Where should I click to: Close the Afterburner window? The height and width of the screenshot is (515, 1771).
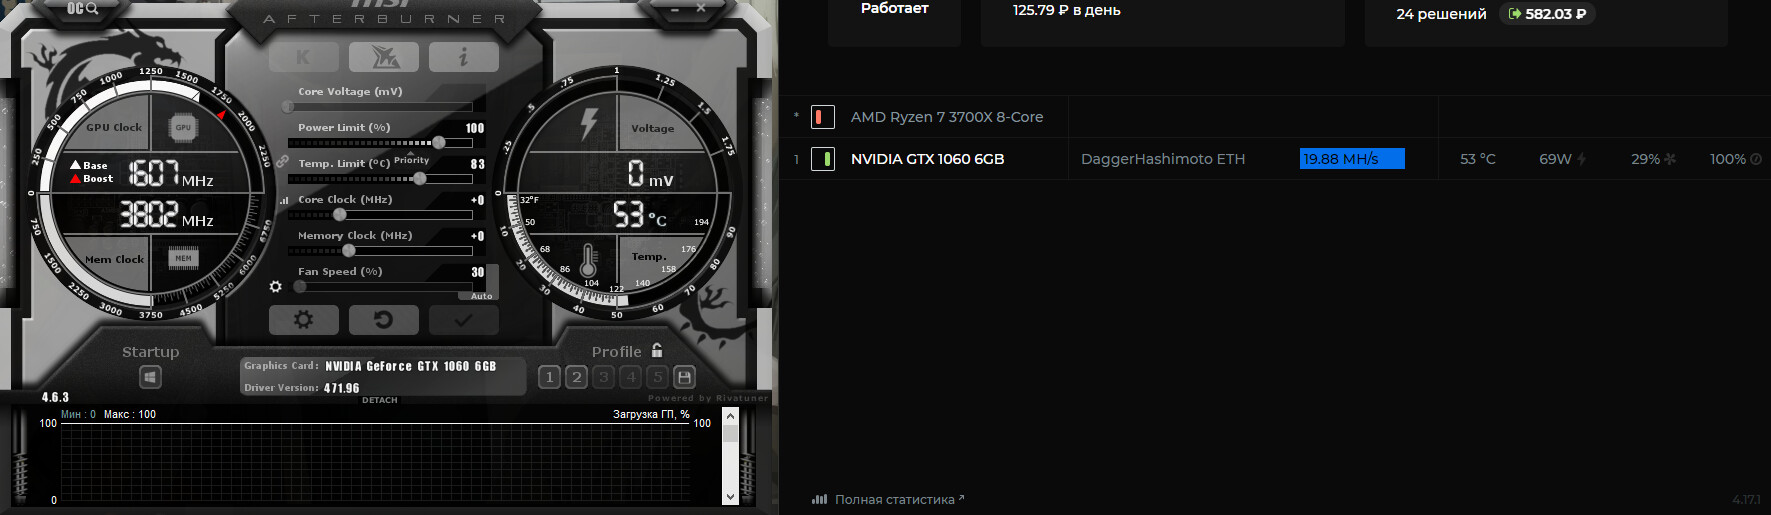point(701,8)
